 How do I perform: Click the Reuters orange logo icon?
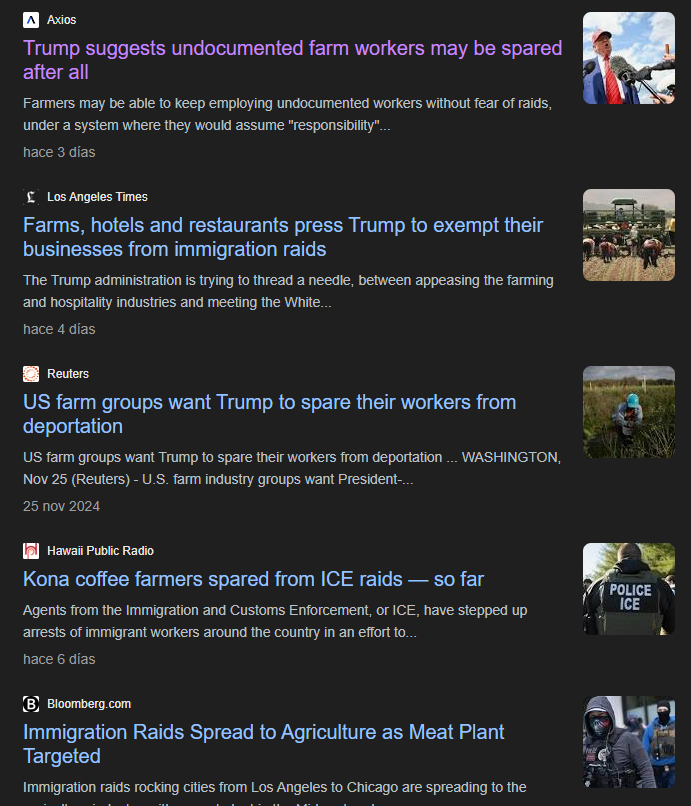[31, 374]
